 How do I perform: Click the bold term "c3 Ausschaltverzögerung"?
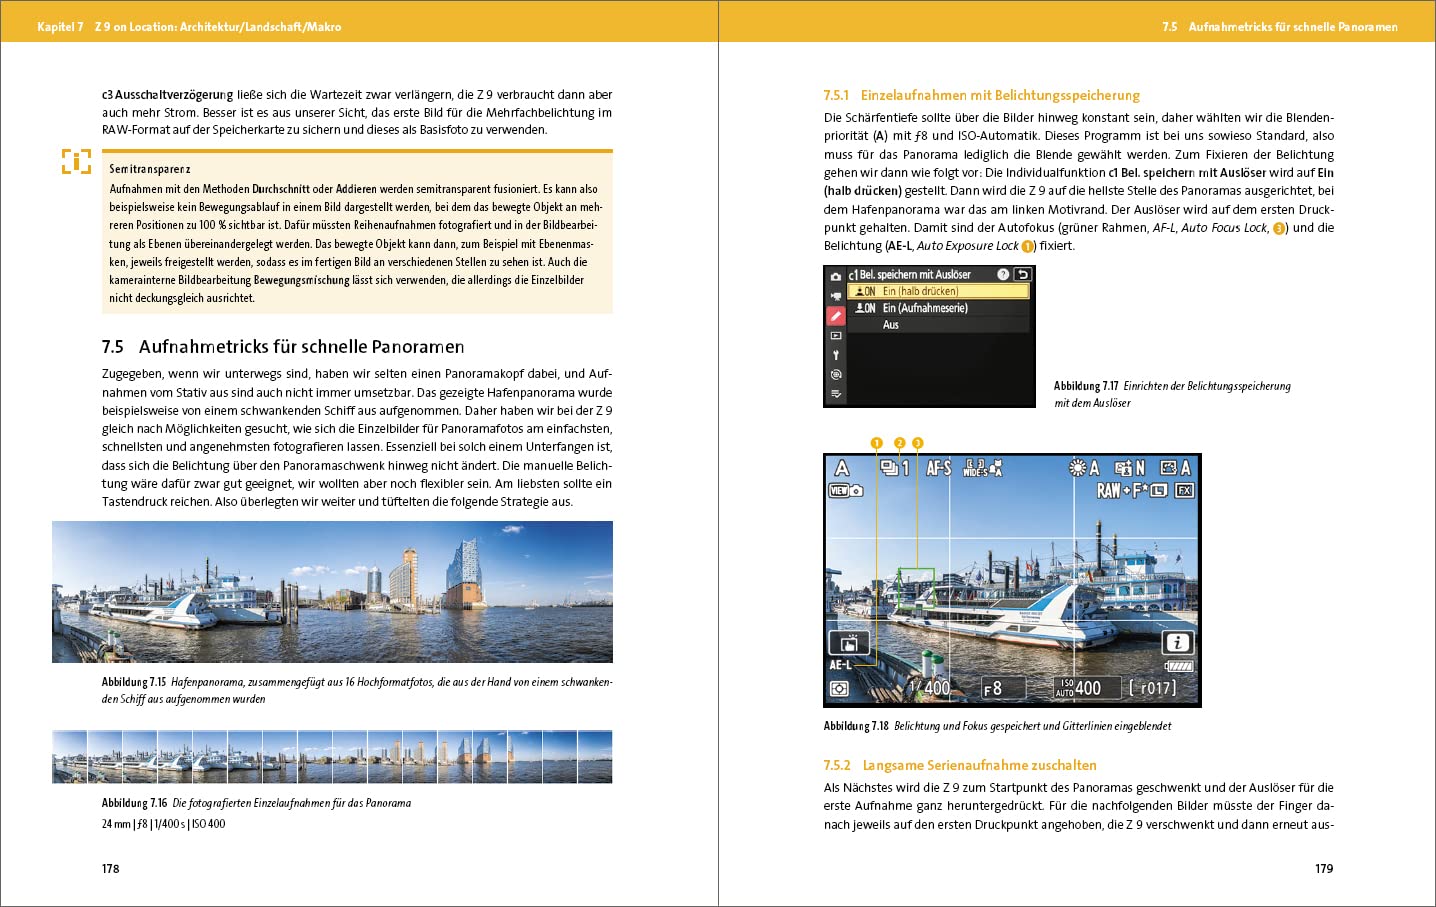[167, 95]
